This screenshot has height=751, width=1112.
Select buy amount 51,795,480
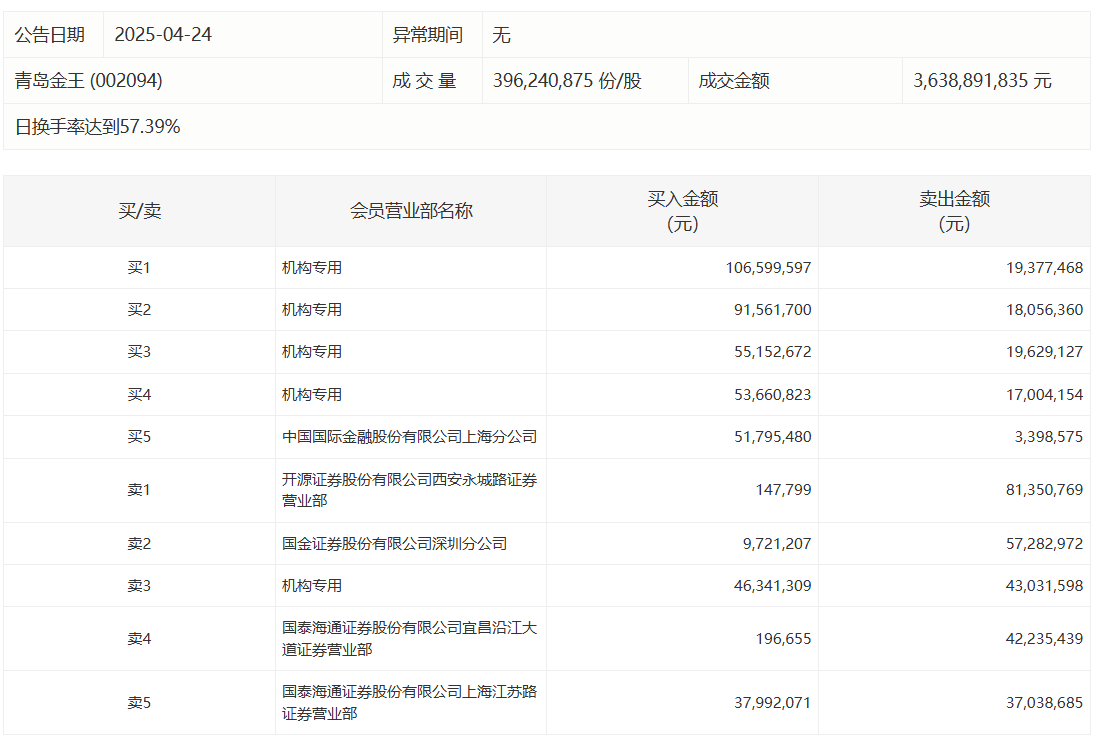point(772,437)
